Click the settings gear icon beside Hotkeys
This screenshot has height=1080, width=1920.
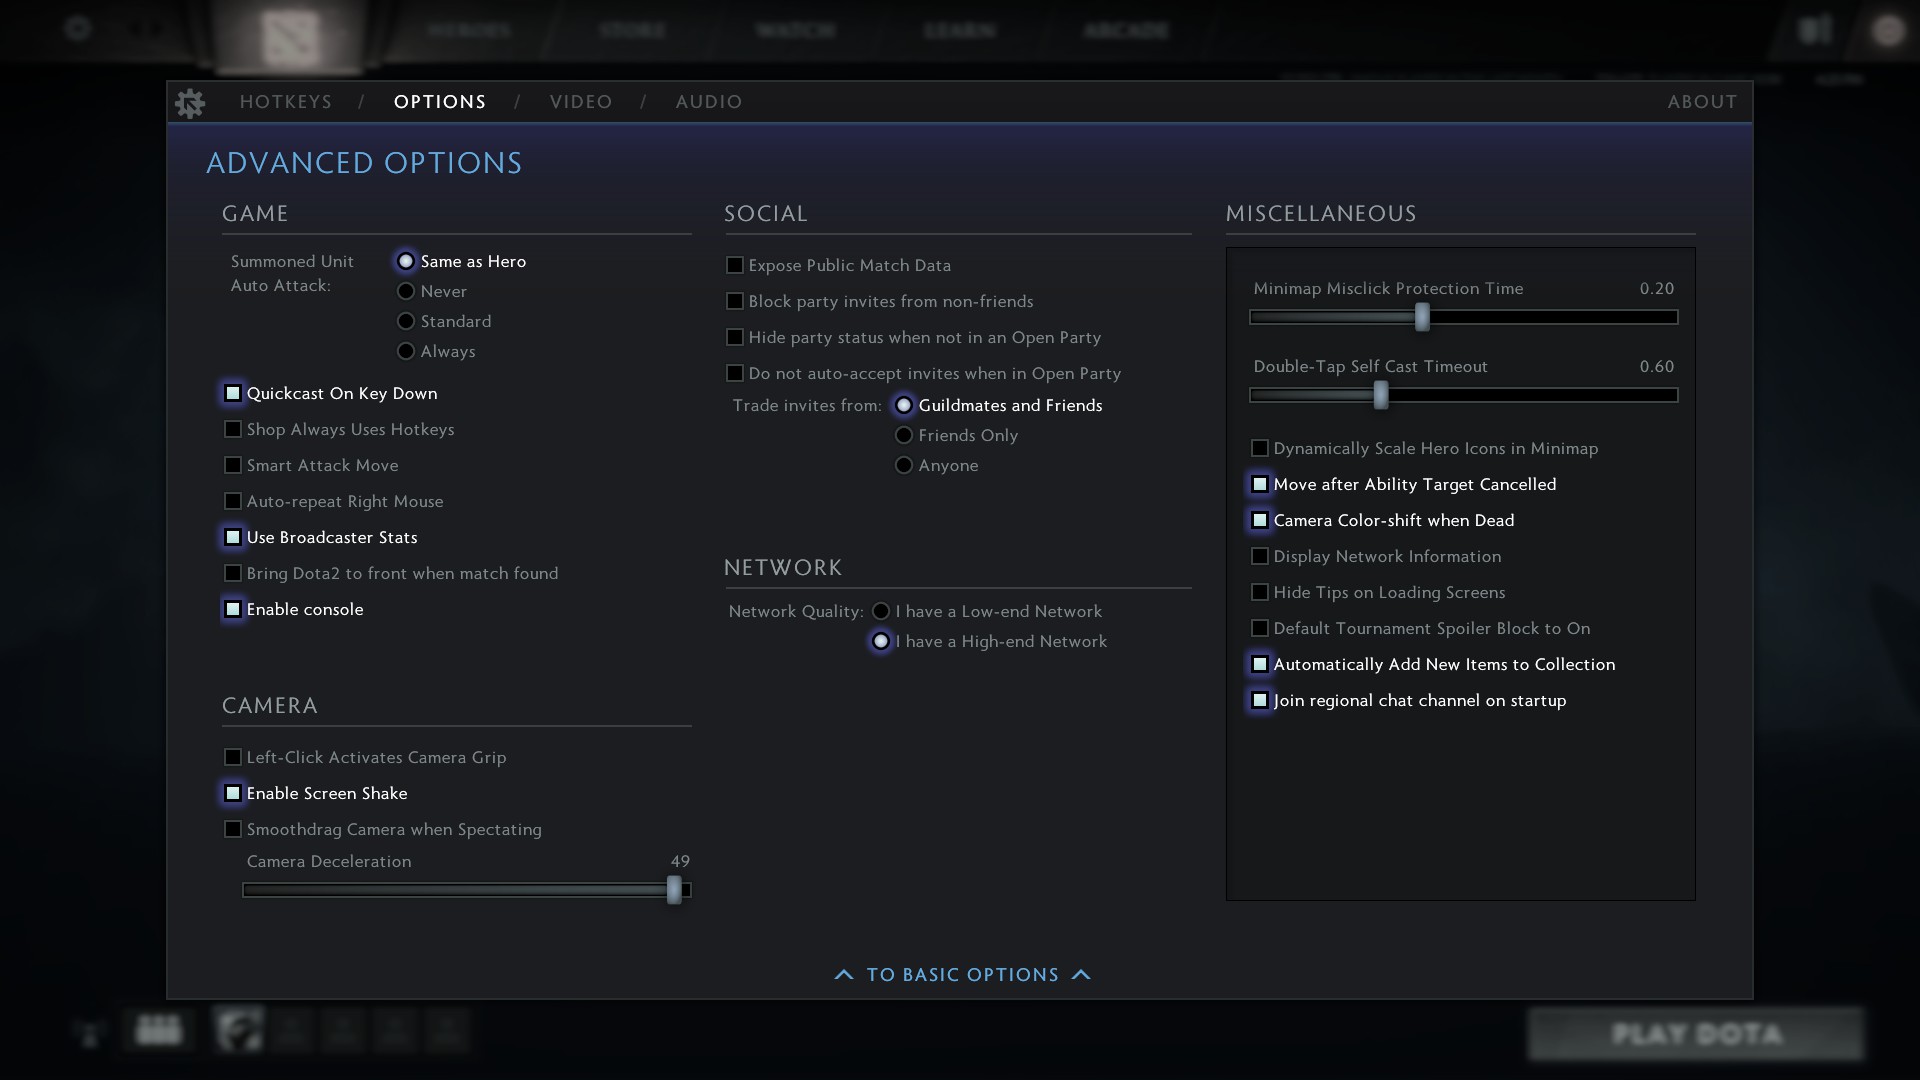point(190,102)
